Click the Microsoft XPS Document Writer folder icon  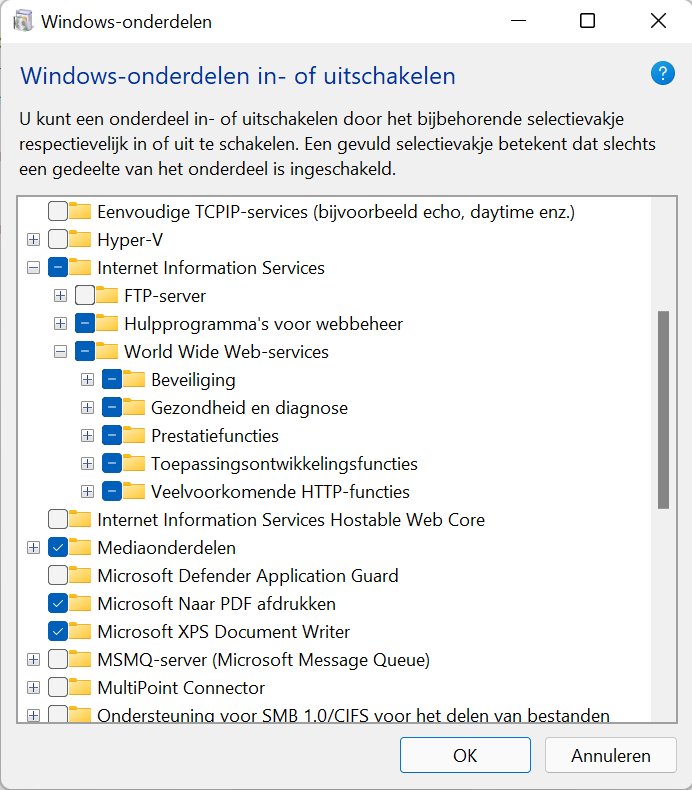click(80, 631)
